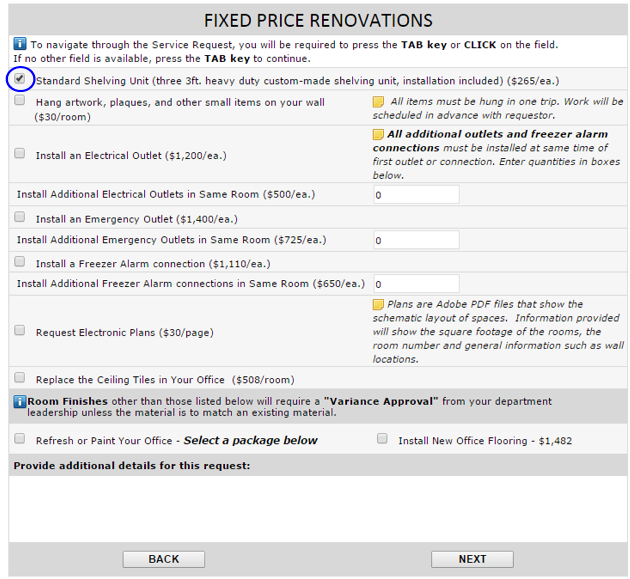Tick Refresh or Paint Your Office checkbox
630x579 pixels.
20,439
